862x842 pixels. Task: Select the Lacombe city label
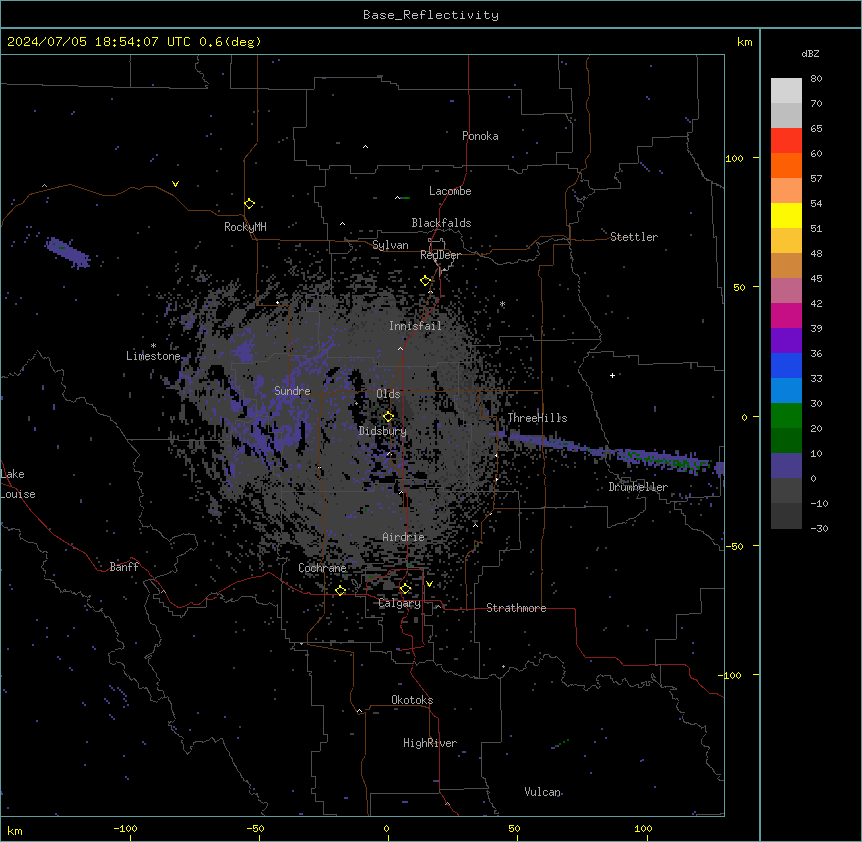pyautogui.click(x=450, y=191)
